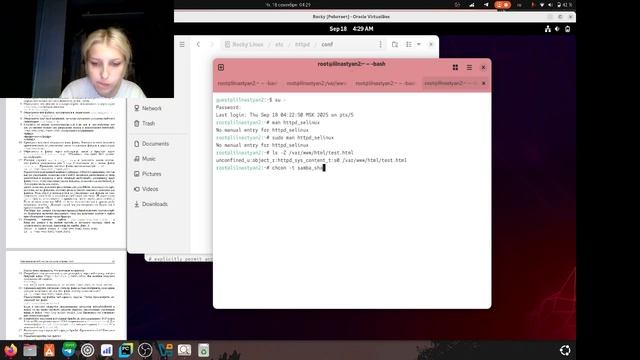Click 'ls -Z /var/www/html/test.html' command text
The image size is (640, 360).
[313, 153]
